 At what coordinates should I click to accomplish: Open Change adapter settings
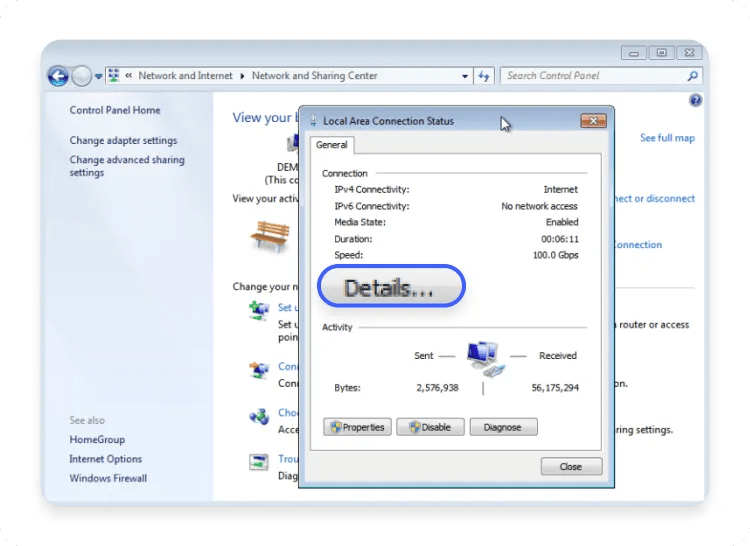click(123, 140)
